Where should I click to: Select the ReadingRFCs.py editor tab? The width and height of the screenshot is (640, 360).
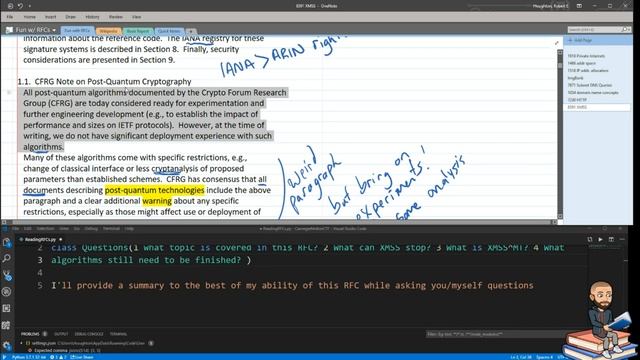point(40,240)
